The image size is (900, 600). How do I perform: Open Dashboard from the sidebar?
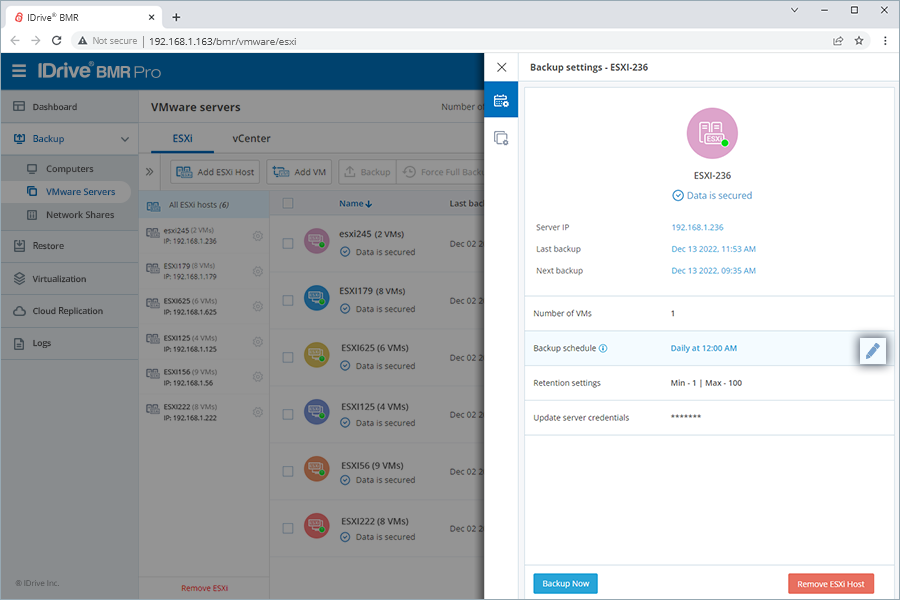point(69,107)
